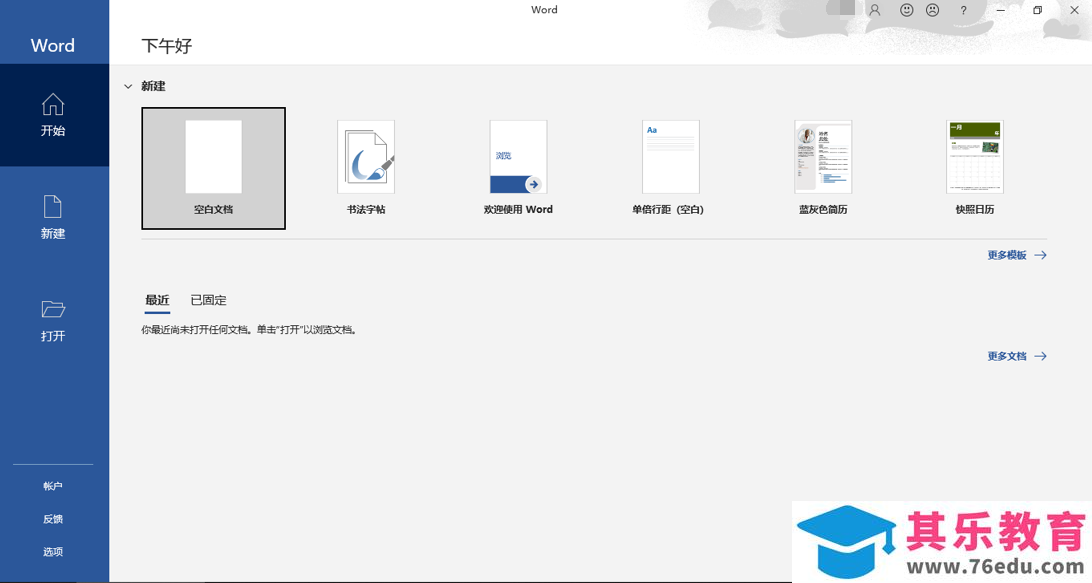Select the 单倍行距 (空白) template
This screenshot has height=583, width=1092.
[x=670, y=168]
